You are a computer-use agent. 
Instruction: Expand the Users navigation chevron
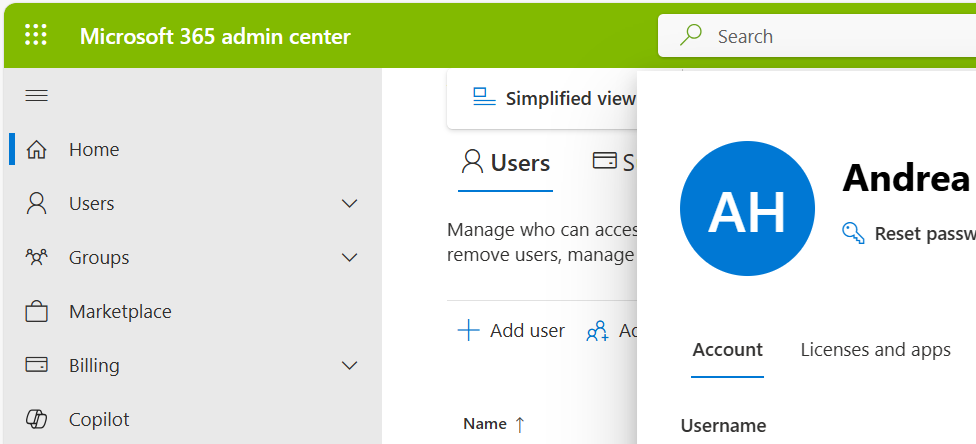(350, 204)
